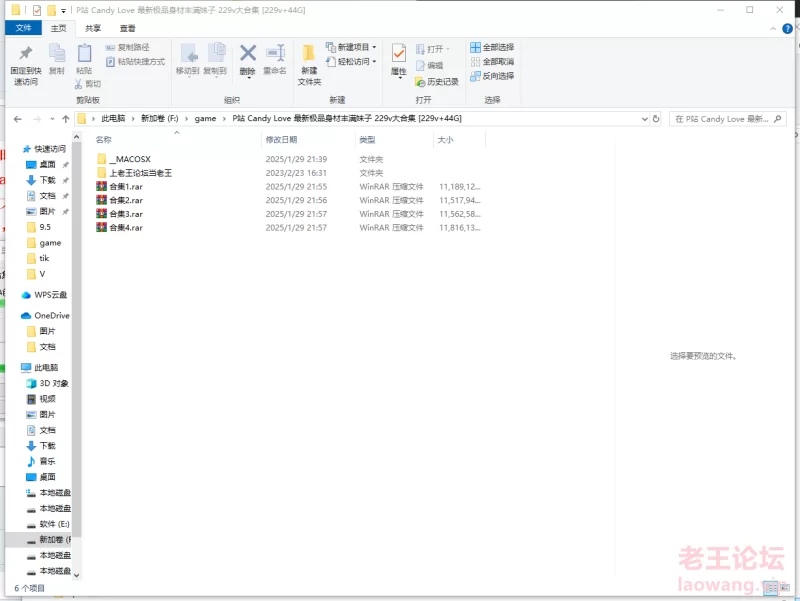Click the Refresh button in address bar
800x601 pixels.
pos(656,119)
